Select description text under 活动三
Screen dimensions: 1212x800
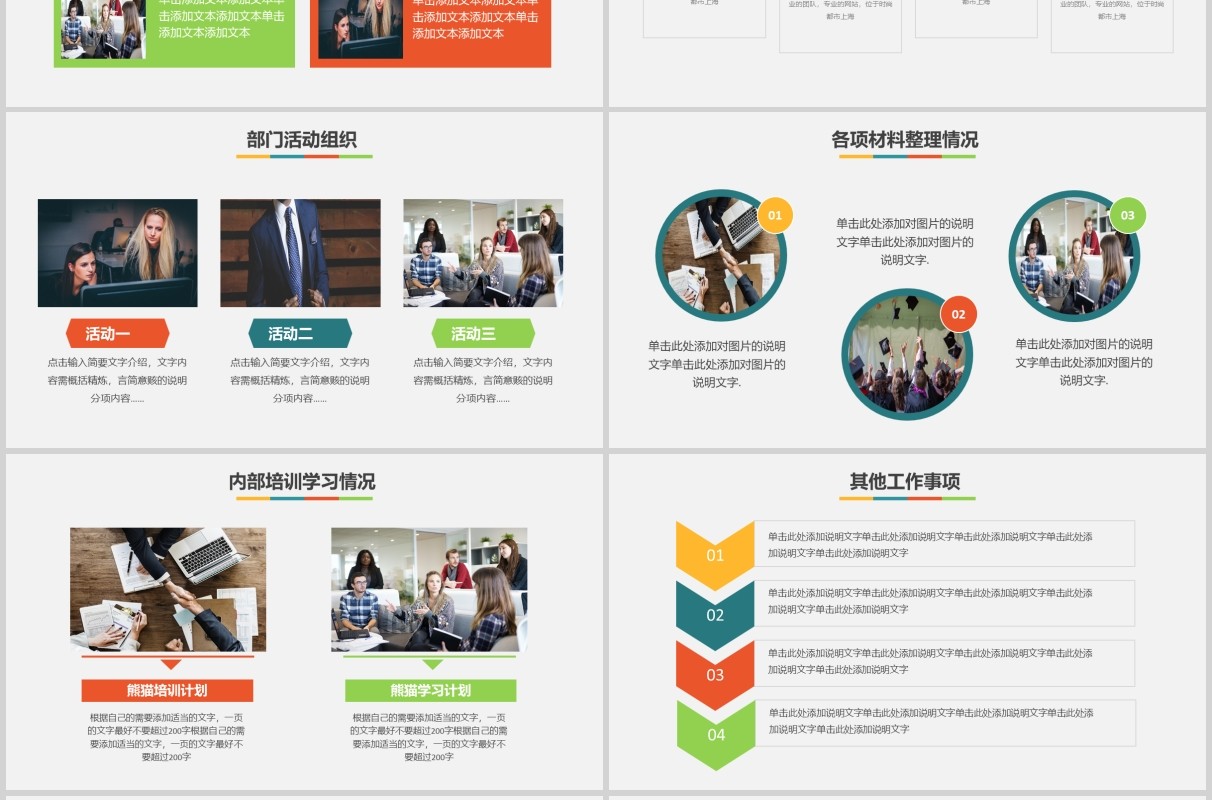(x=483, y=380)
